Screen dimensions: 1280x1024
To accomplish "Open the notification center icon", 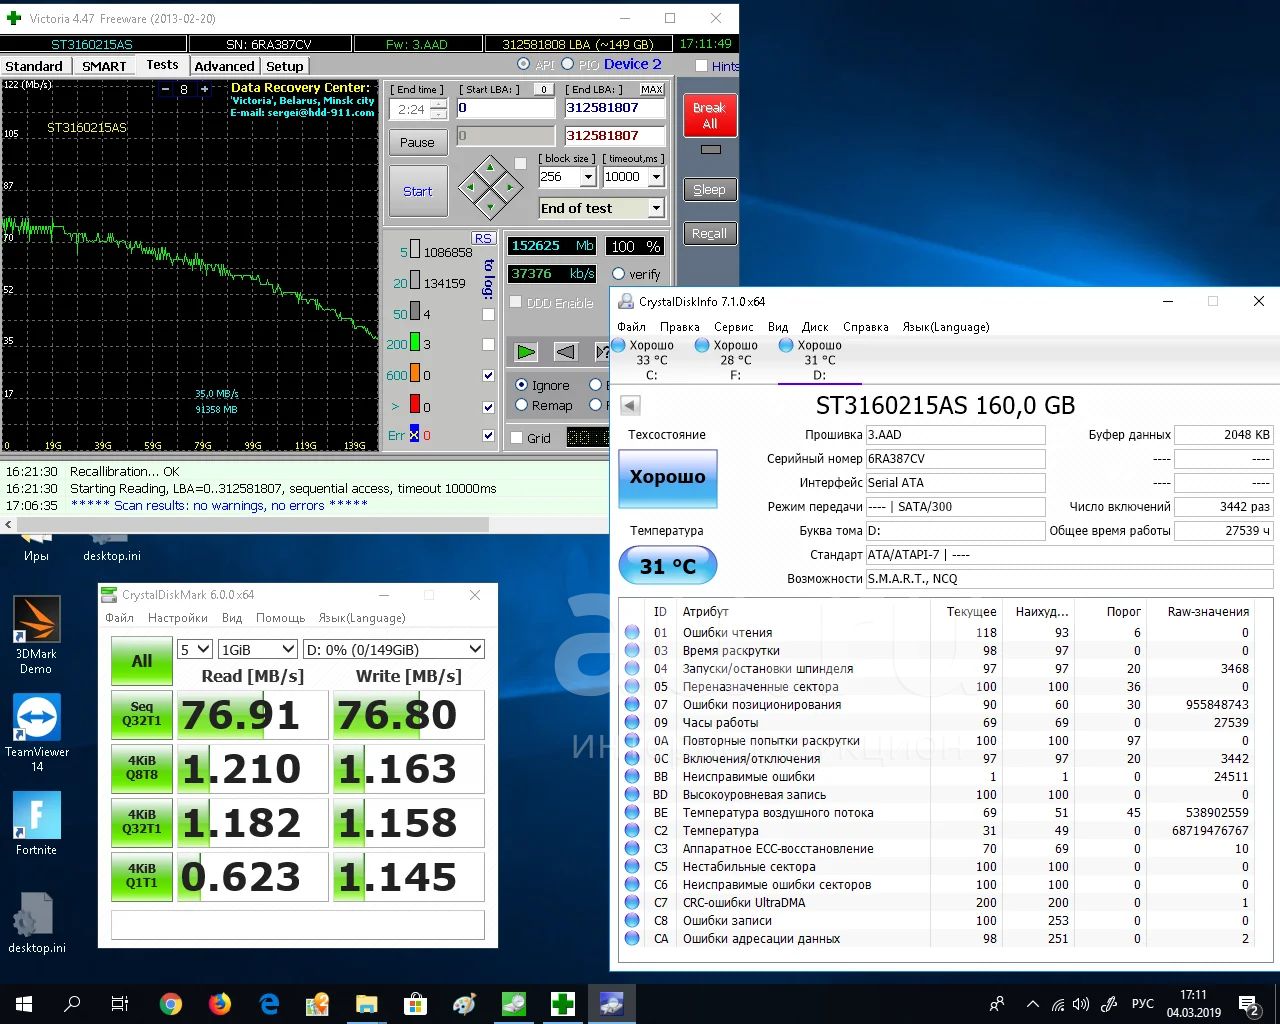I will click(1249, 1004).
